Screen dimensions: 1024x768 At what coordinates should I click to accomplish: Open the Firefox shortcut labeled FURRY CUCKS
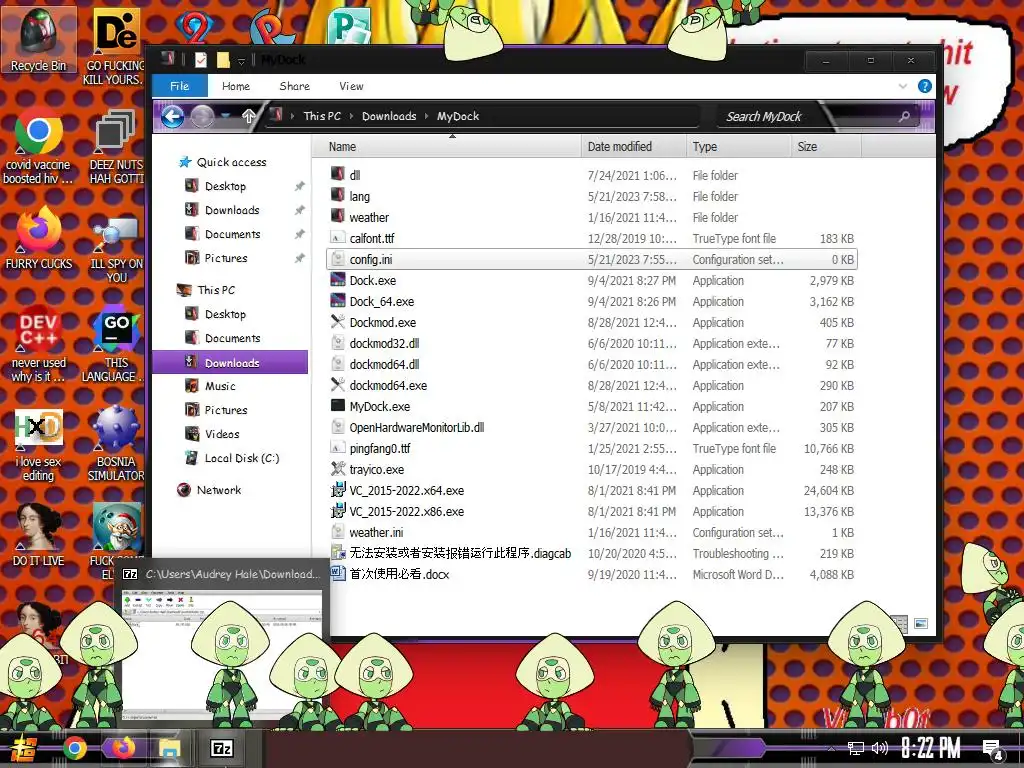[x=39, y=238]
